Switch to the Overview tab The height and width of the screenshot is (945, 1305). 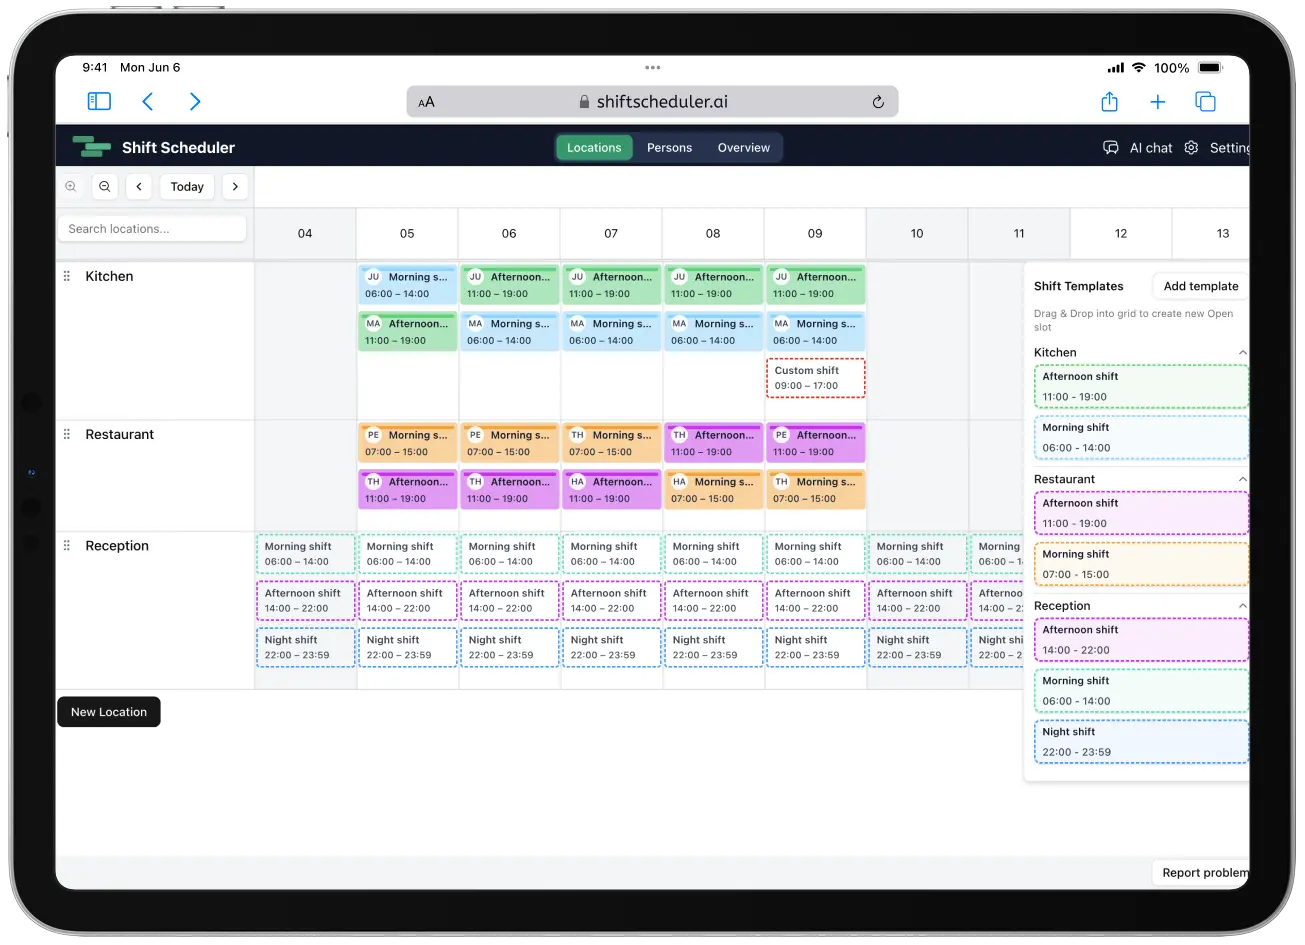point(743,147)
